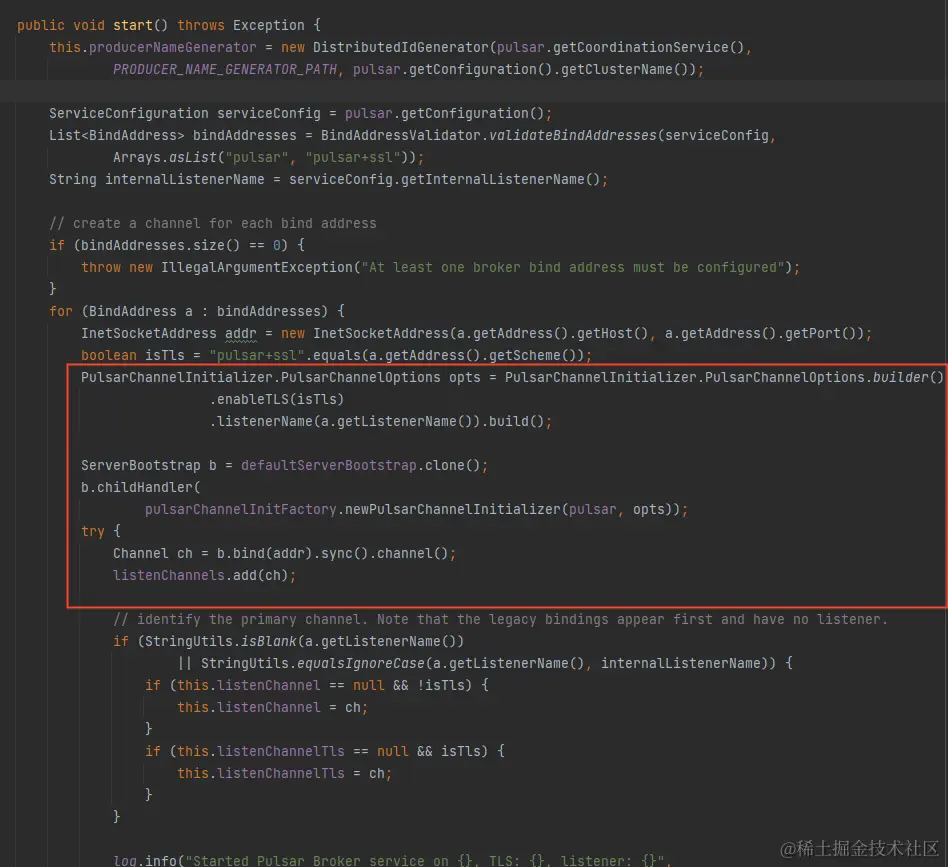Viewport: 948px width, 867px height.
Task: Click getCoordinationService() call
Action: point(648,47)
